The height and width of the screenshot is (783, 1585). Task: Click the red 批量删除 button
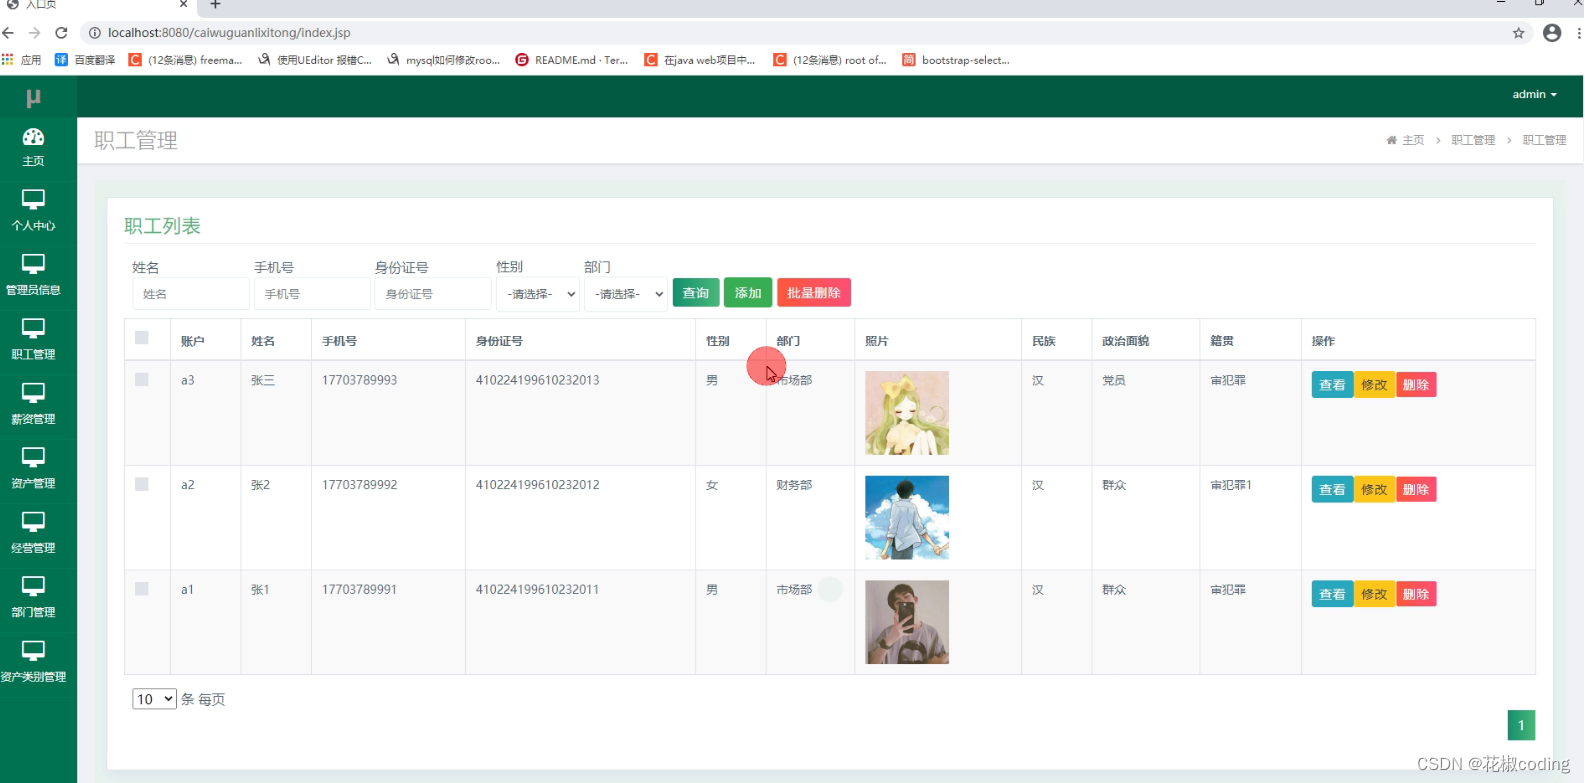(814, 293)
